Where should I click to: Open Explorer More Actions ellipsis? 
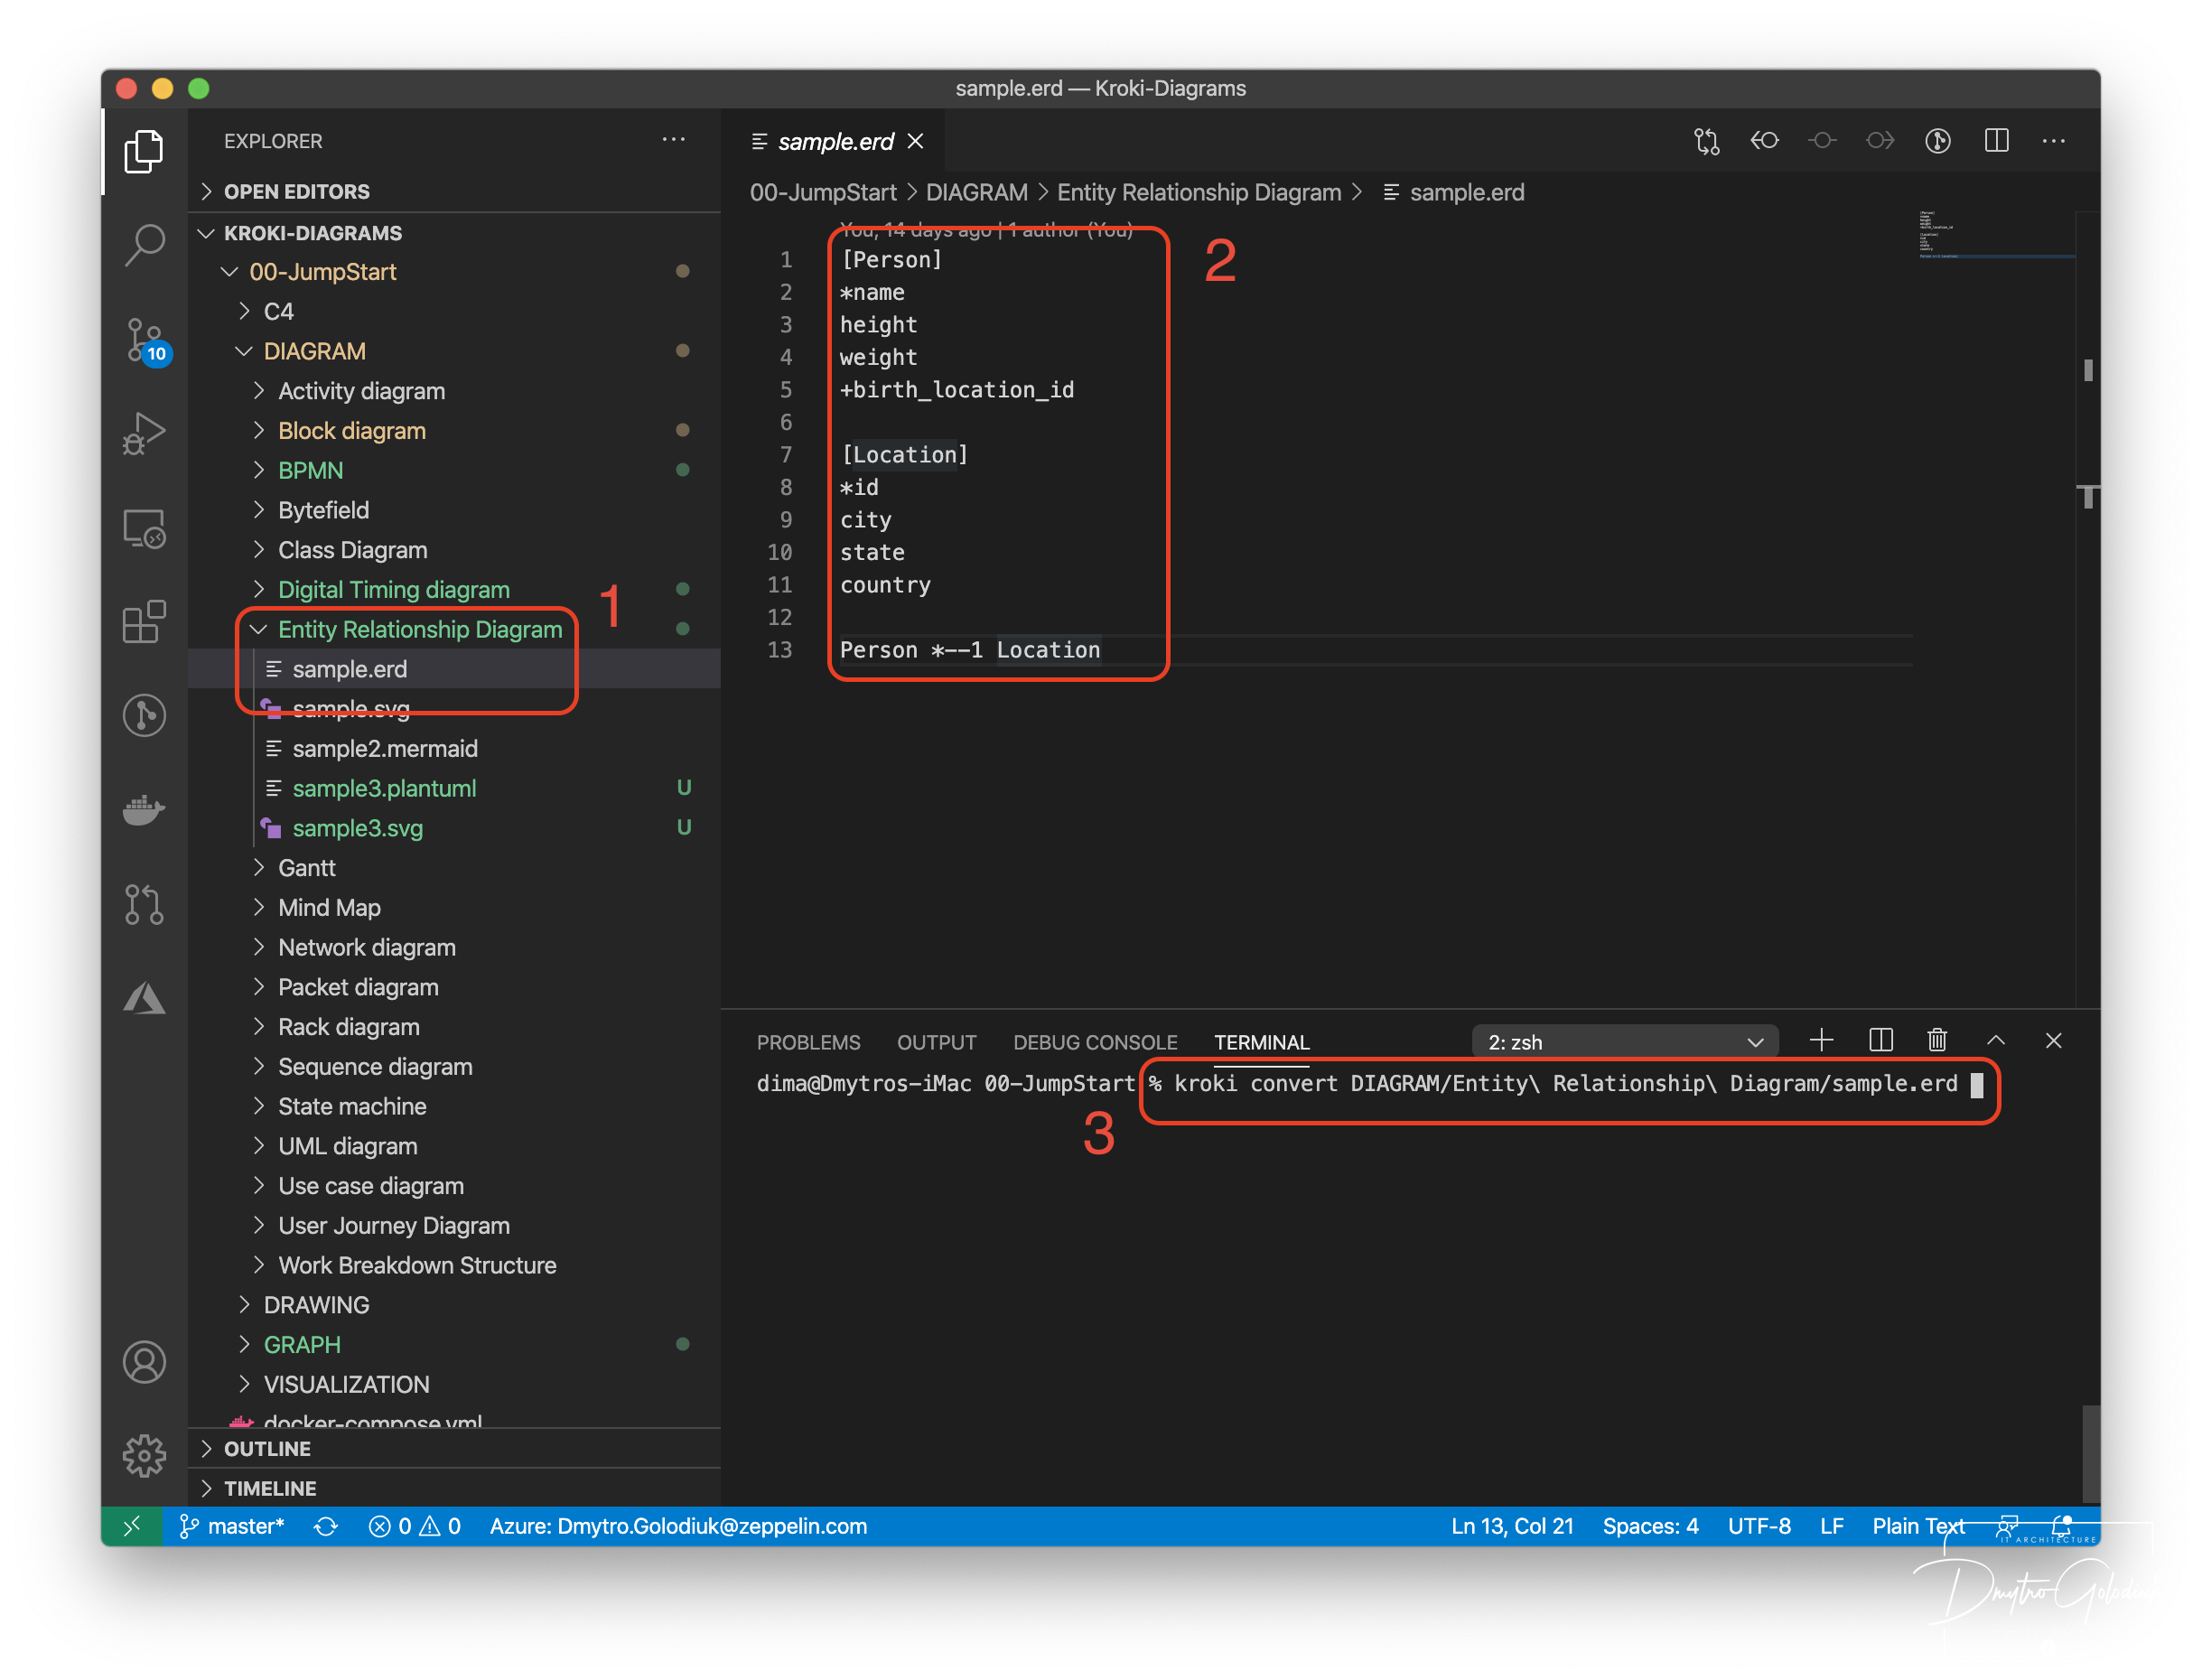click(673, 140)
